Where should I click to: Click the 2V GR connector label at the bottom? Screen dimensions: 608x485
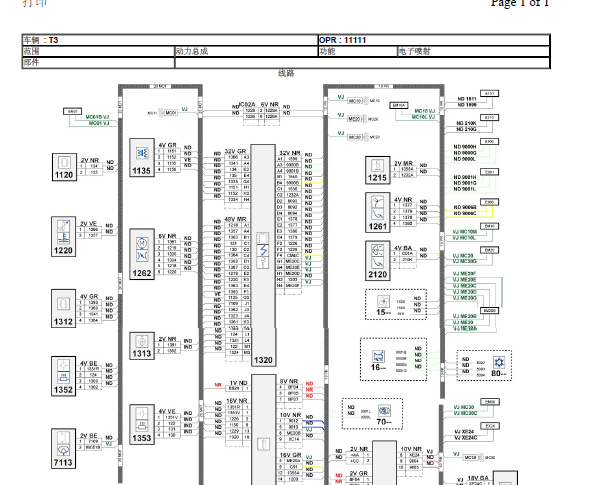click(359, 473)
